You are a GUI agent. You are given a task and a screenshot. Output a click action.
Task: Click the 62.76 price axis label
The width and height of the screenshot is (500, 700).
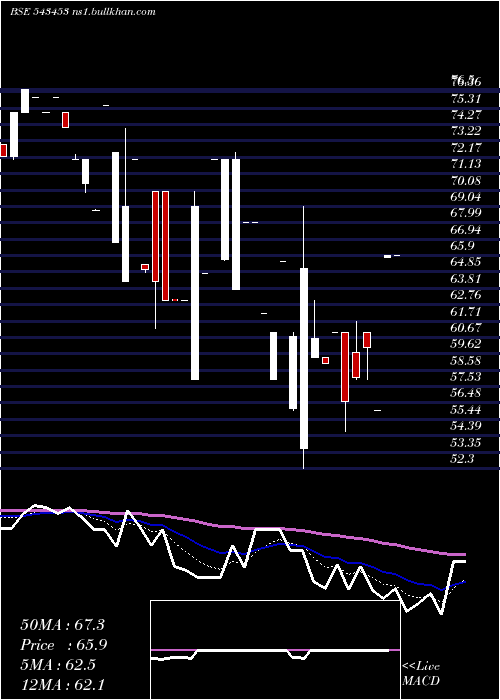(466, 295)
